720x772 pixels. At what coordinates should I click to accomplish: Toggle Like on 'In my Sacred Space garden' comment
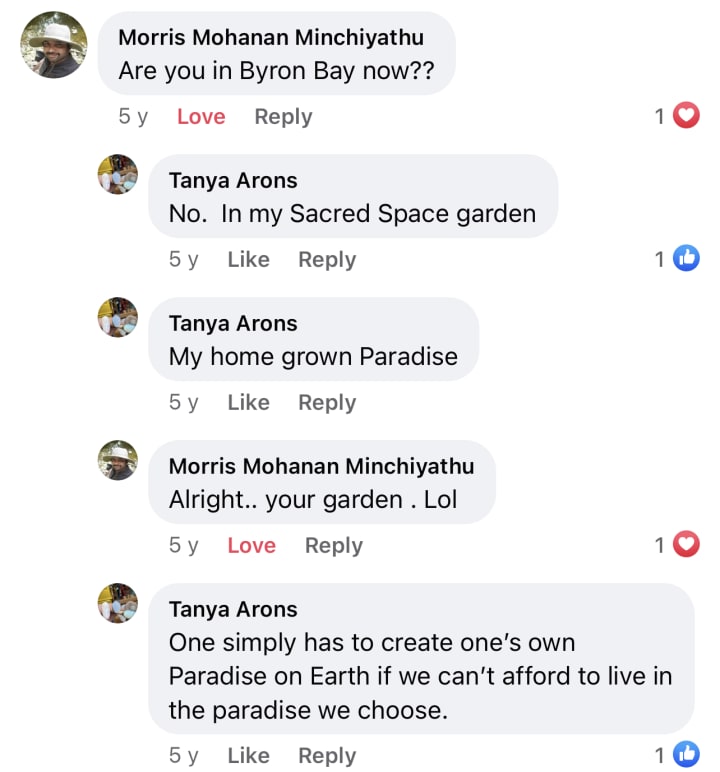pos(248,259)
